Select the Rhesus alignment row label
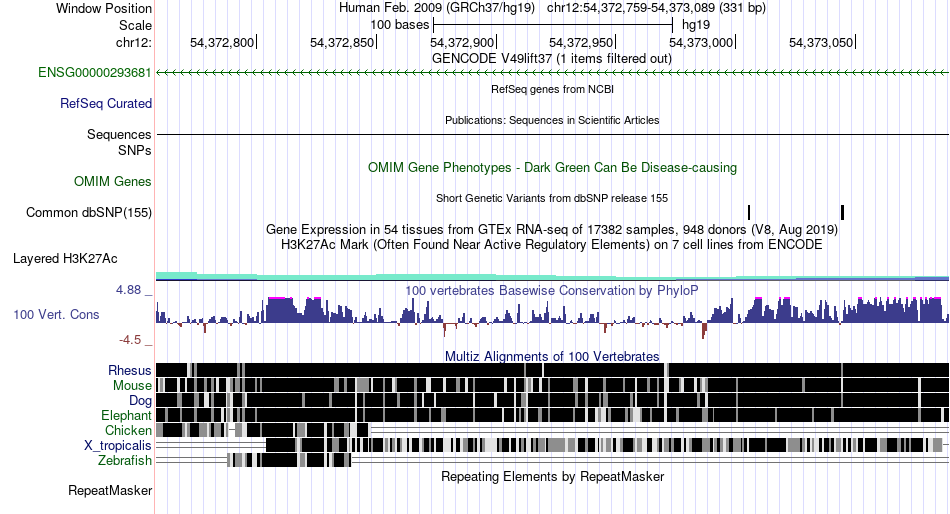 [x=130, y=370]
